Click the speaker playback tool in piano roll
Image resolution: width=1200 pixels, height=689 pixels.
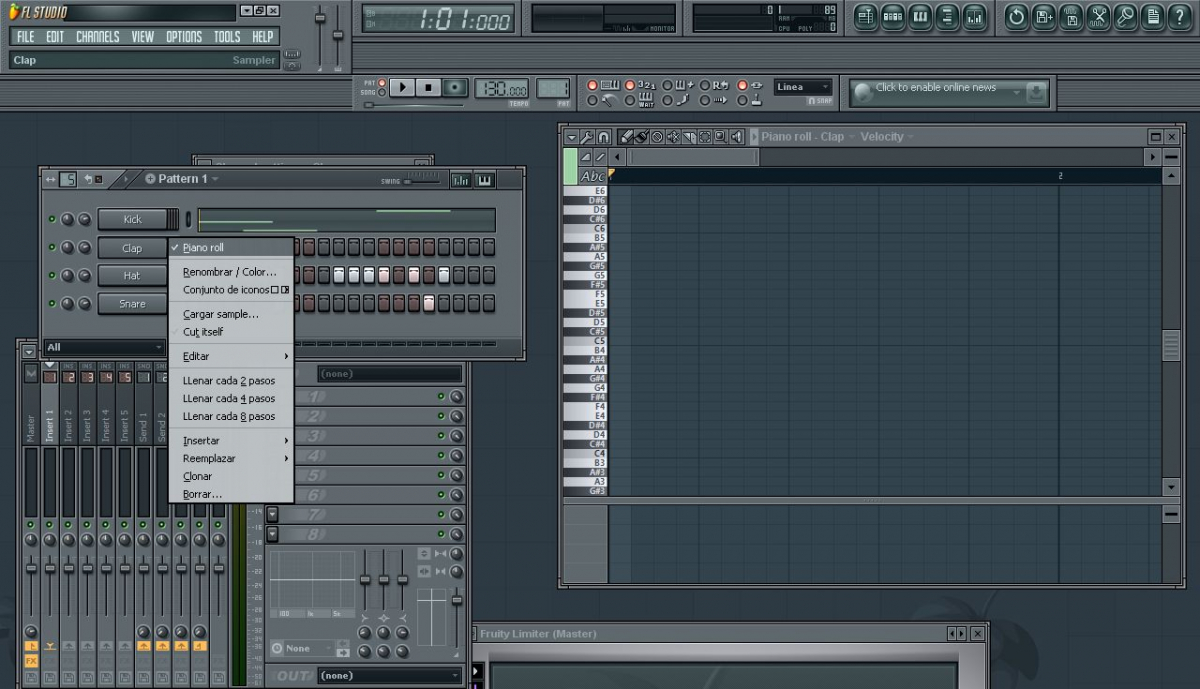coord(737,137)
